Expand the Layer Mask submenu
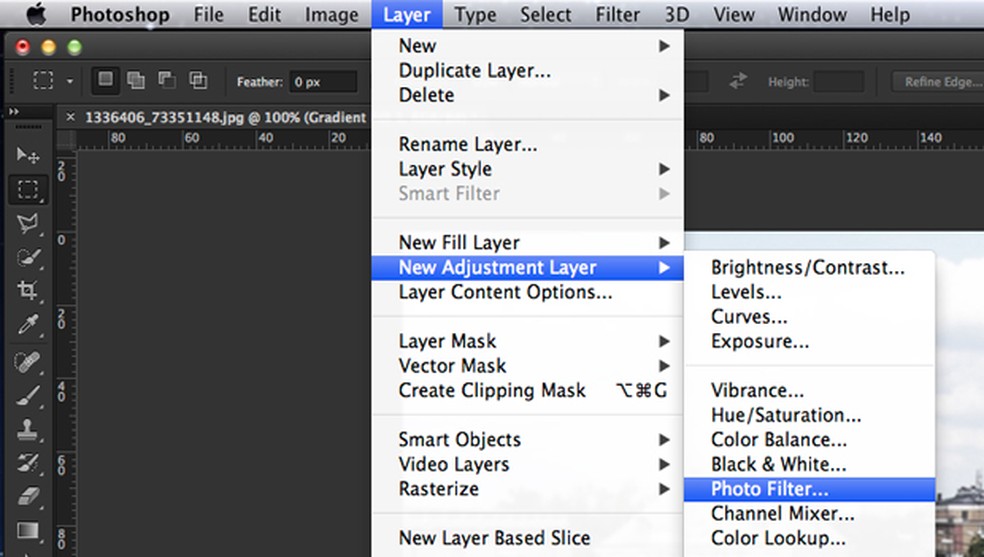Screen dimensions: 984x557 527,341
